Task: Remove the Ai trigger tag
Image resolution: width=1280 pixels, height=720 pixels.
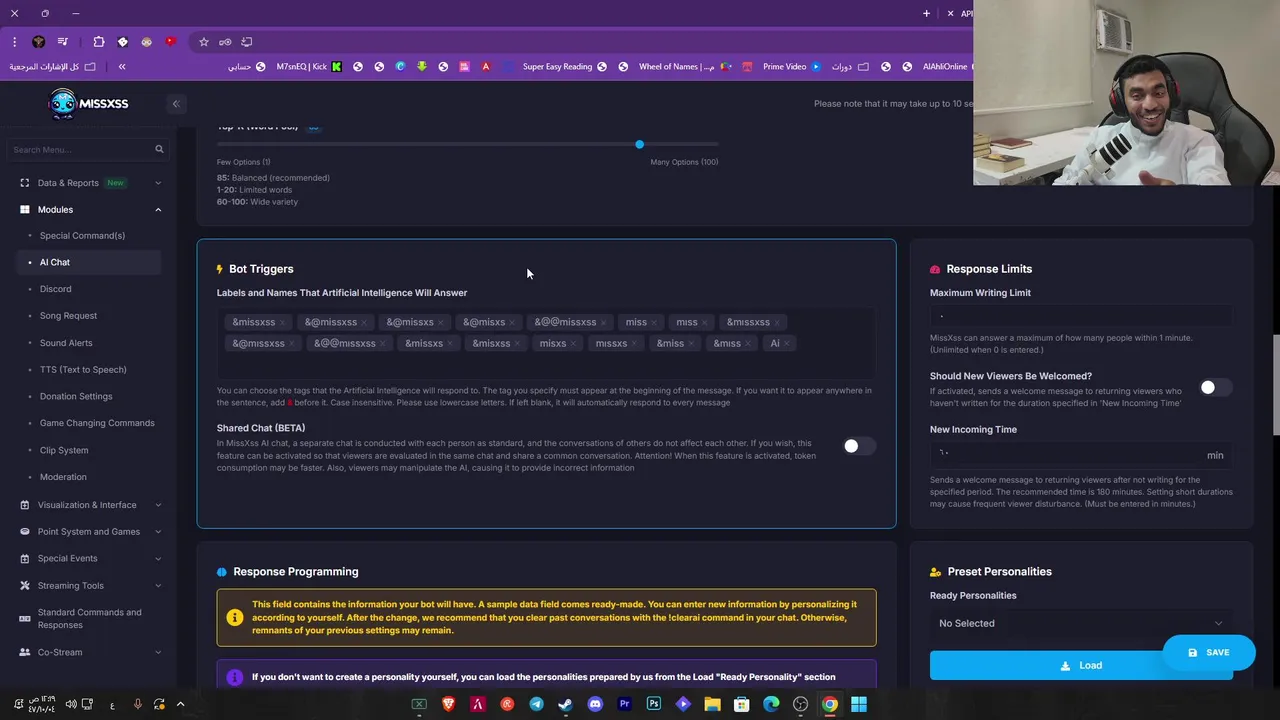Action: click(x=787, y=343)
